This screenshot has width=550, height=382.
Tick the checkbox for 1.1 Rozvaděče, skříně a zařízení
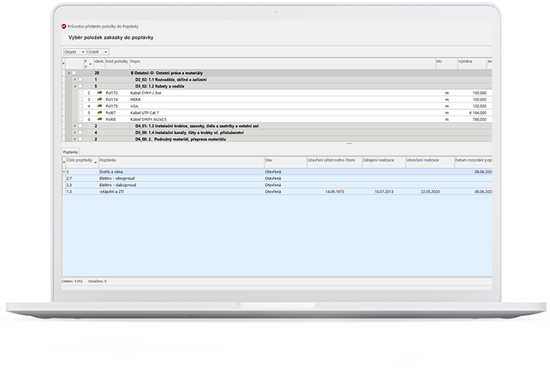pyautogui.click(x=80, y=80)
